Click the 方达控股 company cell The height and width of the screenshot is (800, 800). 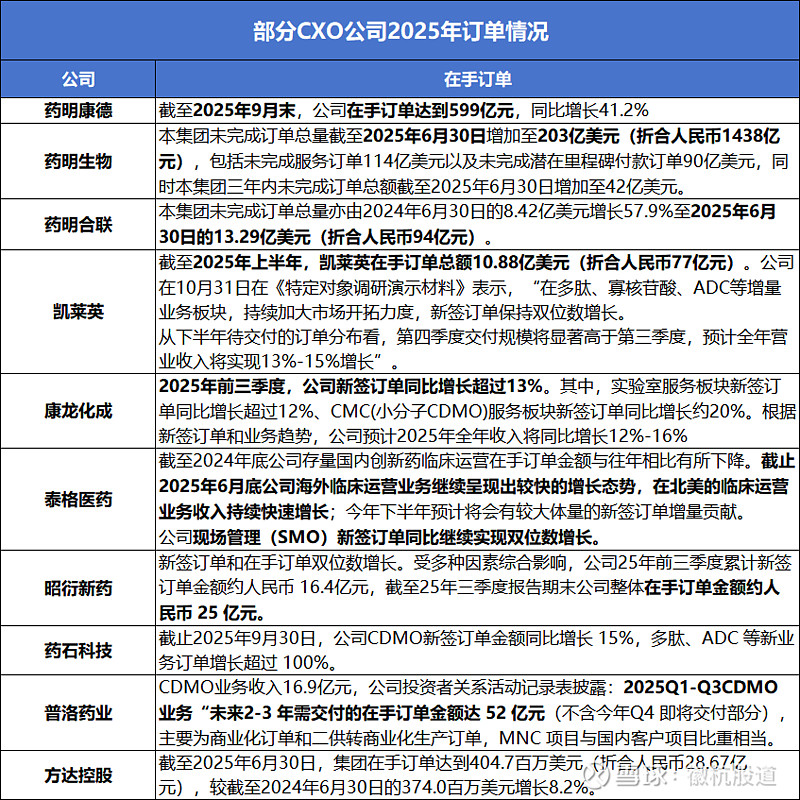click(x=78, y=775)
